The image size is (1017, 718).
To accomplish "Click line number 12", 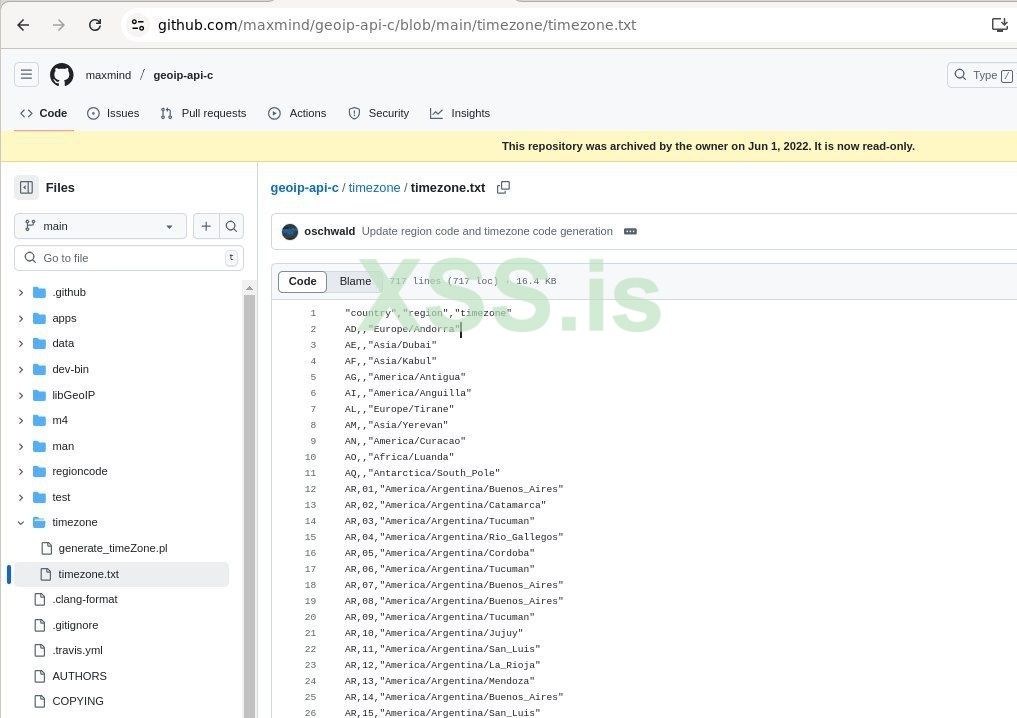I will (x=310, y=490).
